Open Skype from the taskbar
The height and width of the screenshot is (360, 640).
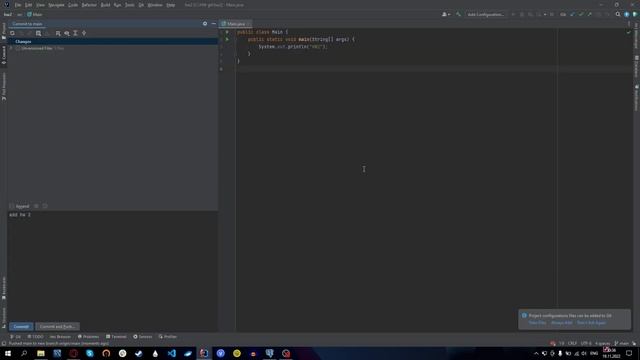pyautogui.click(x=90, y=353)
